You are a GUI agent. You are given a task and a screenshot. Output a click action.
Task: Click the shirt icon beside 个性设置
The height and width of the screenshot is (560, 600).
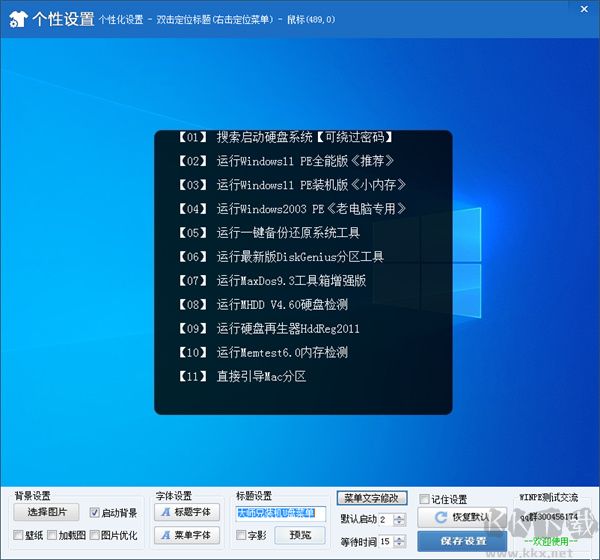[x=18, y=18]
